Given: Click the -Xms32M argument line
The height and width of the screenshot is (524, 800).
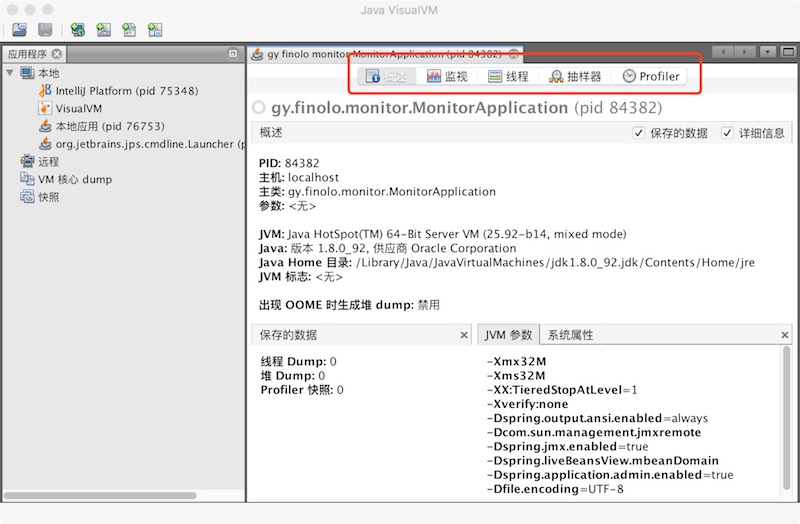Looking at the screenshot, I should click(516, 376).
